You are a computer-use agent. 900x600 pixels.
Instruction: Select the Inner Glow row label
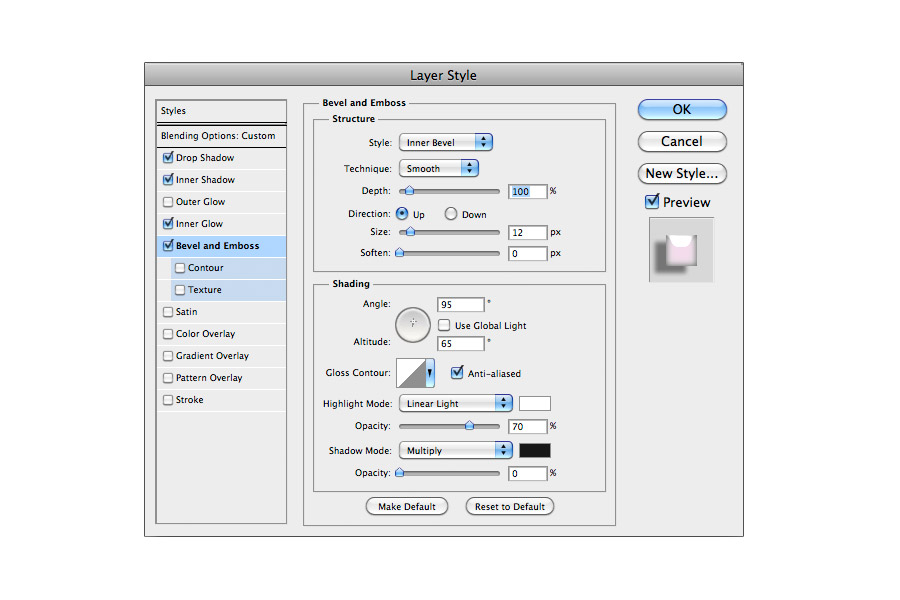[x=199, y=223]
